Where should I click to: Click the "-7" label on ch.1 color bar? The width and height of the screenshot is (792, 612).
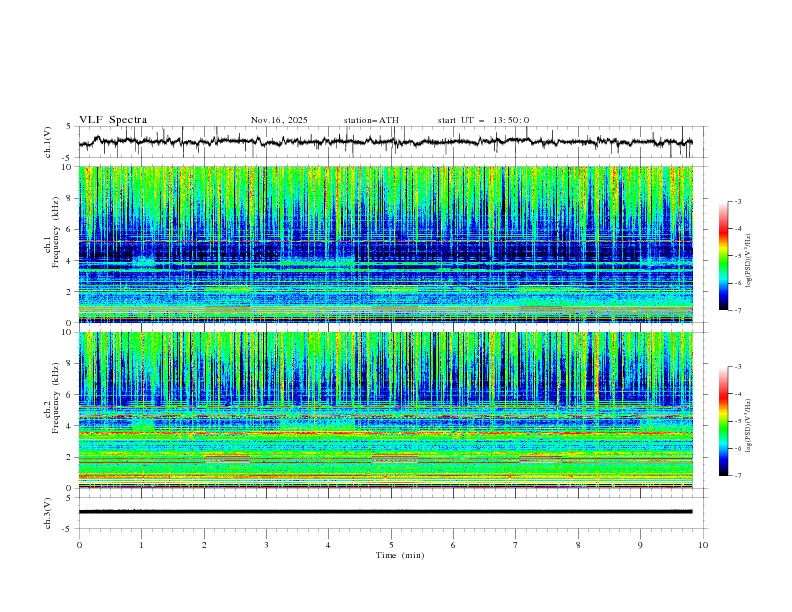[737, 310]
